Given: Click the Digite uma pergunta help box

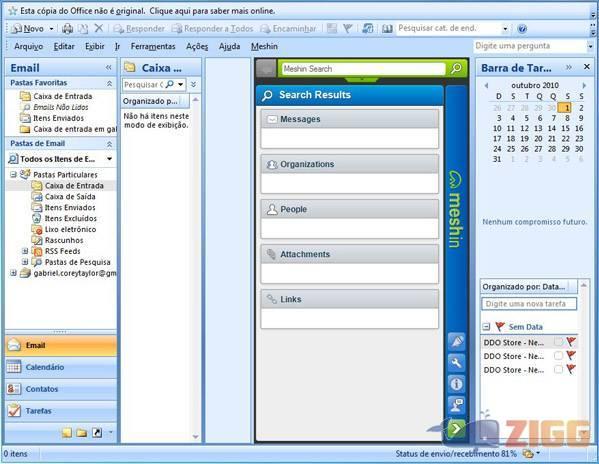Looking at the screenshot, I should 529,46.
